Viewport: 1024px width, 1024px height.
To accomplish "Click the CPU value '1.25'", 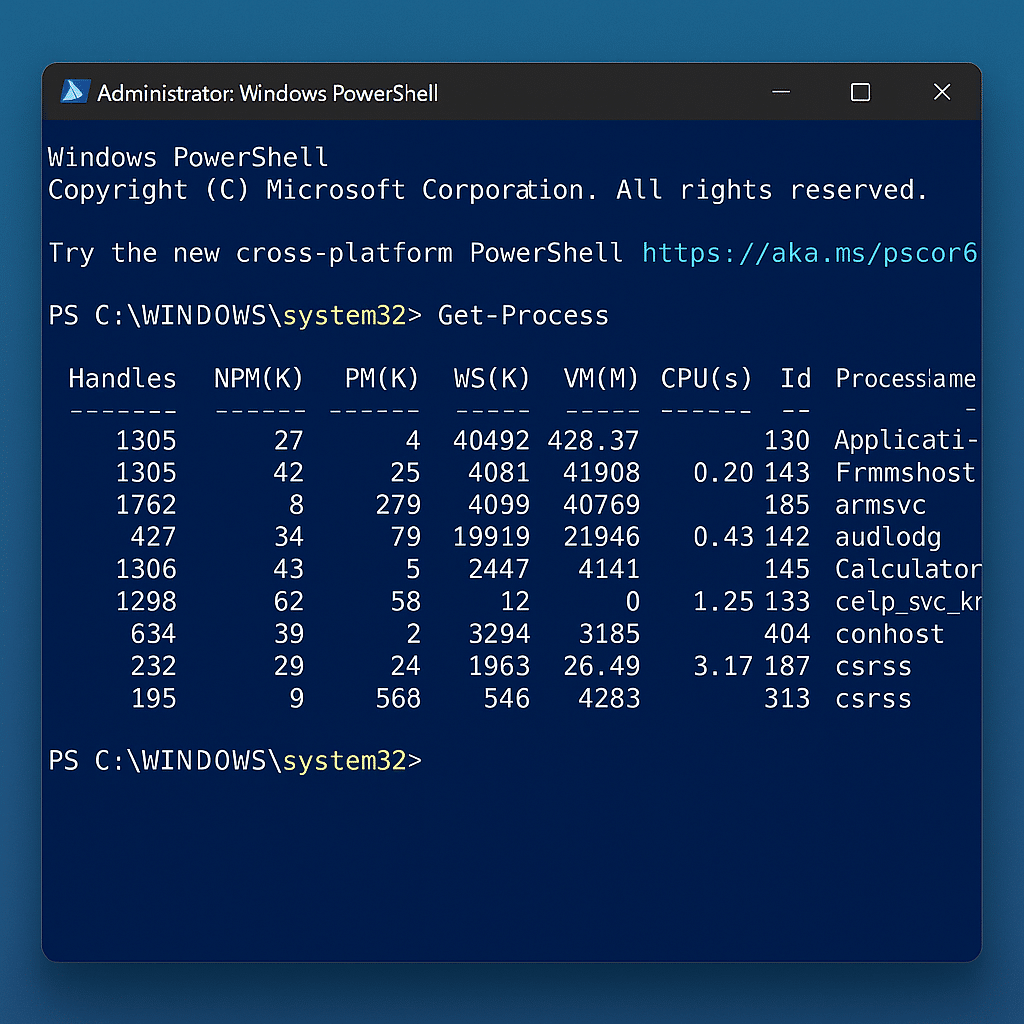I will [723, 601].
